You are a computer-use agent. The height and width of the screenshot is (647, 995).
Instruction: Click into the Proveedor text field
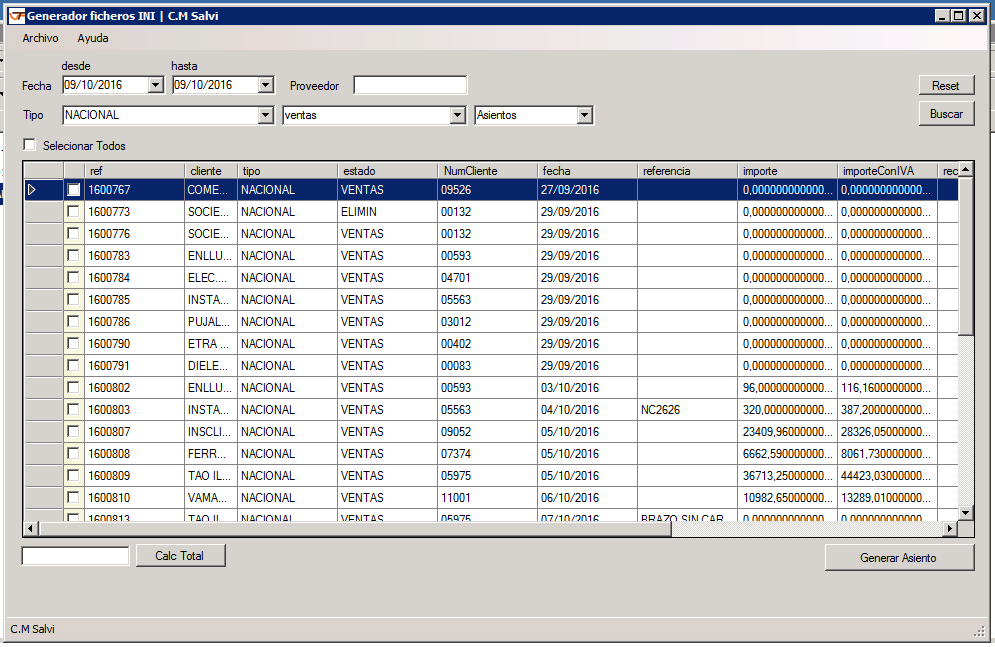coord(410,86)
